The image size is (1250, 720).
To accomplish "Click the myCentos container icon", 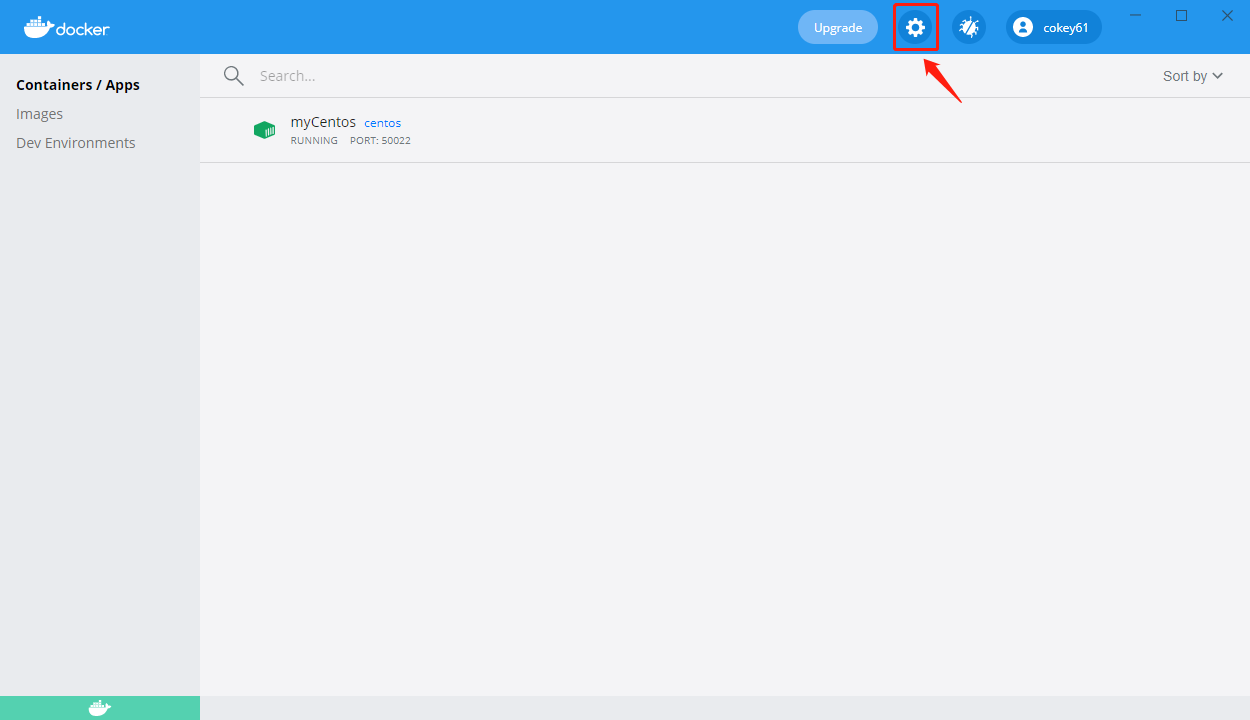I will click(264, 129).
